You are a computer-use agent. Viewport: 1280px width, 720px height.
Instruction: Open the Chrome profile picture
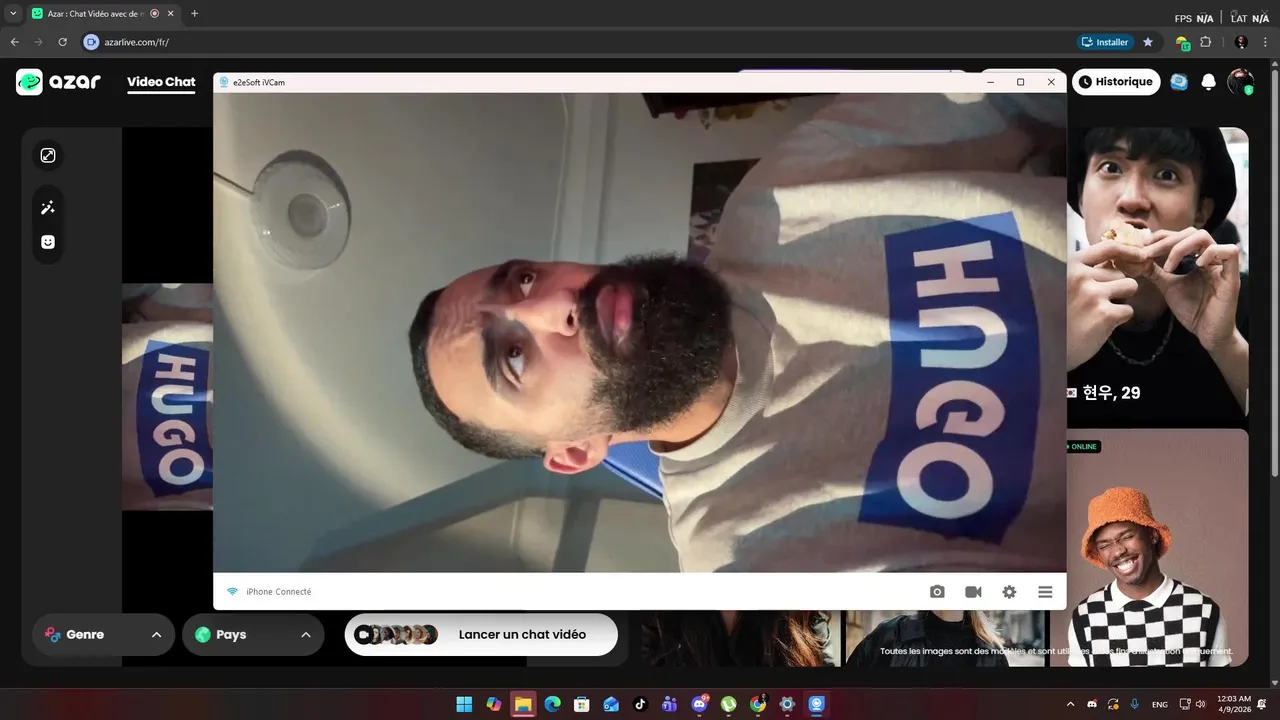[x=1241, y=42]
